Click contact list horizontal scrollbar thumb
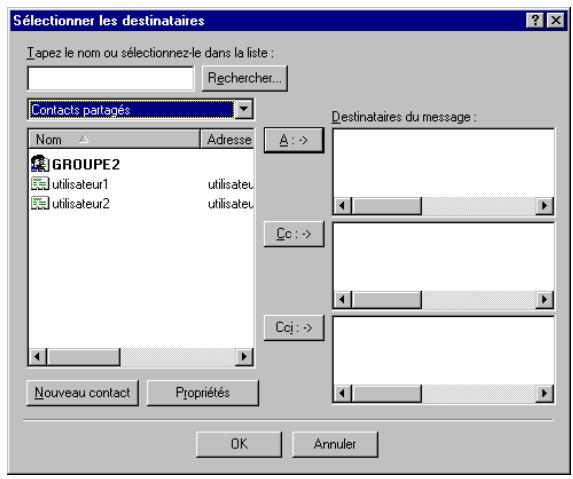Image resolution: width=573 pixels, height=479 pixels. tap(83, 357)
